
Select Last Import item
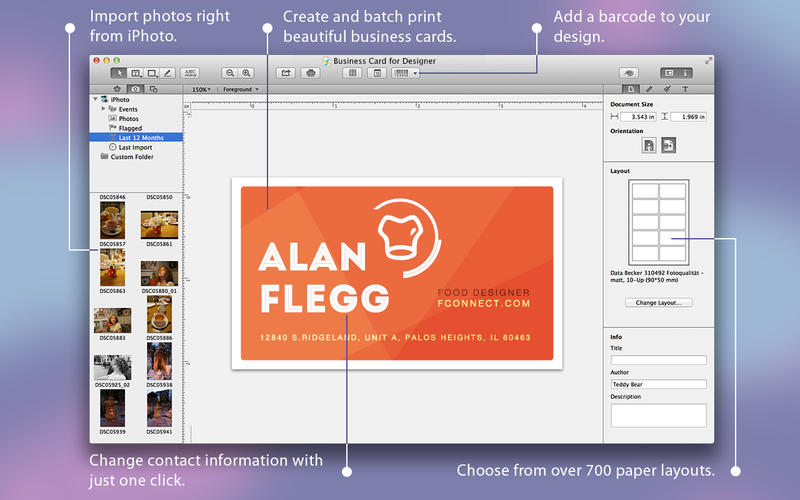135,147
